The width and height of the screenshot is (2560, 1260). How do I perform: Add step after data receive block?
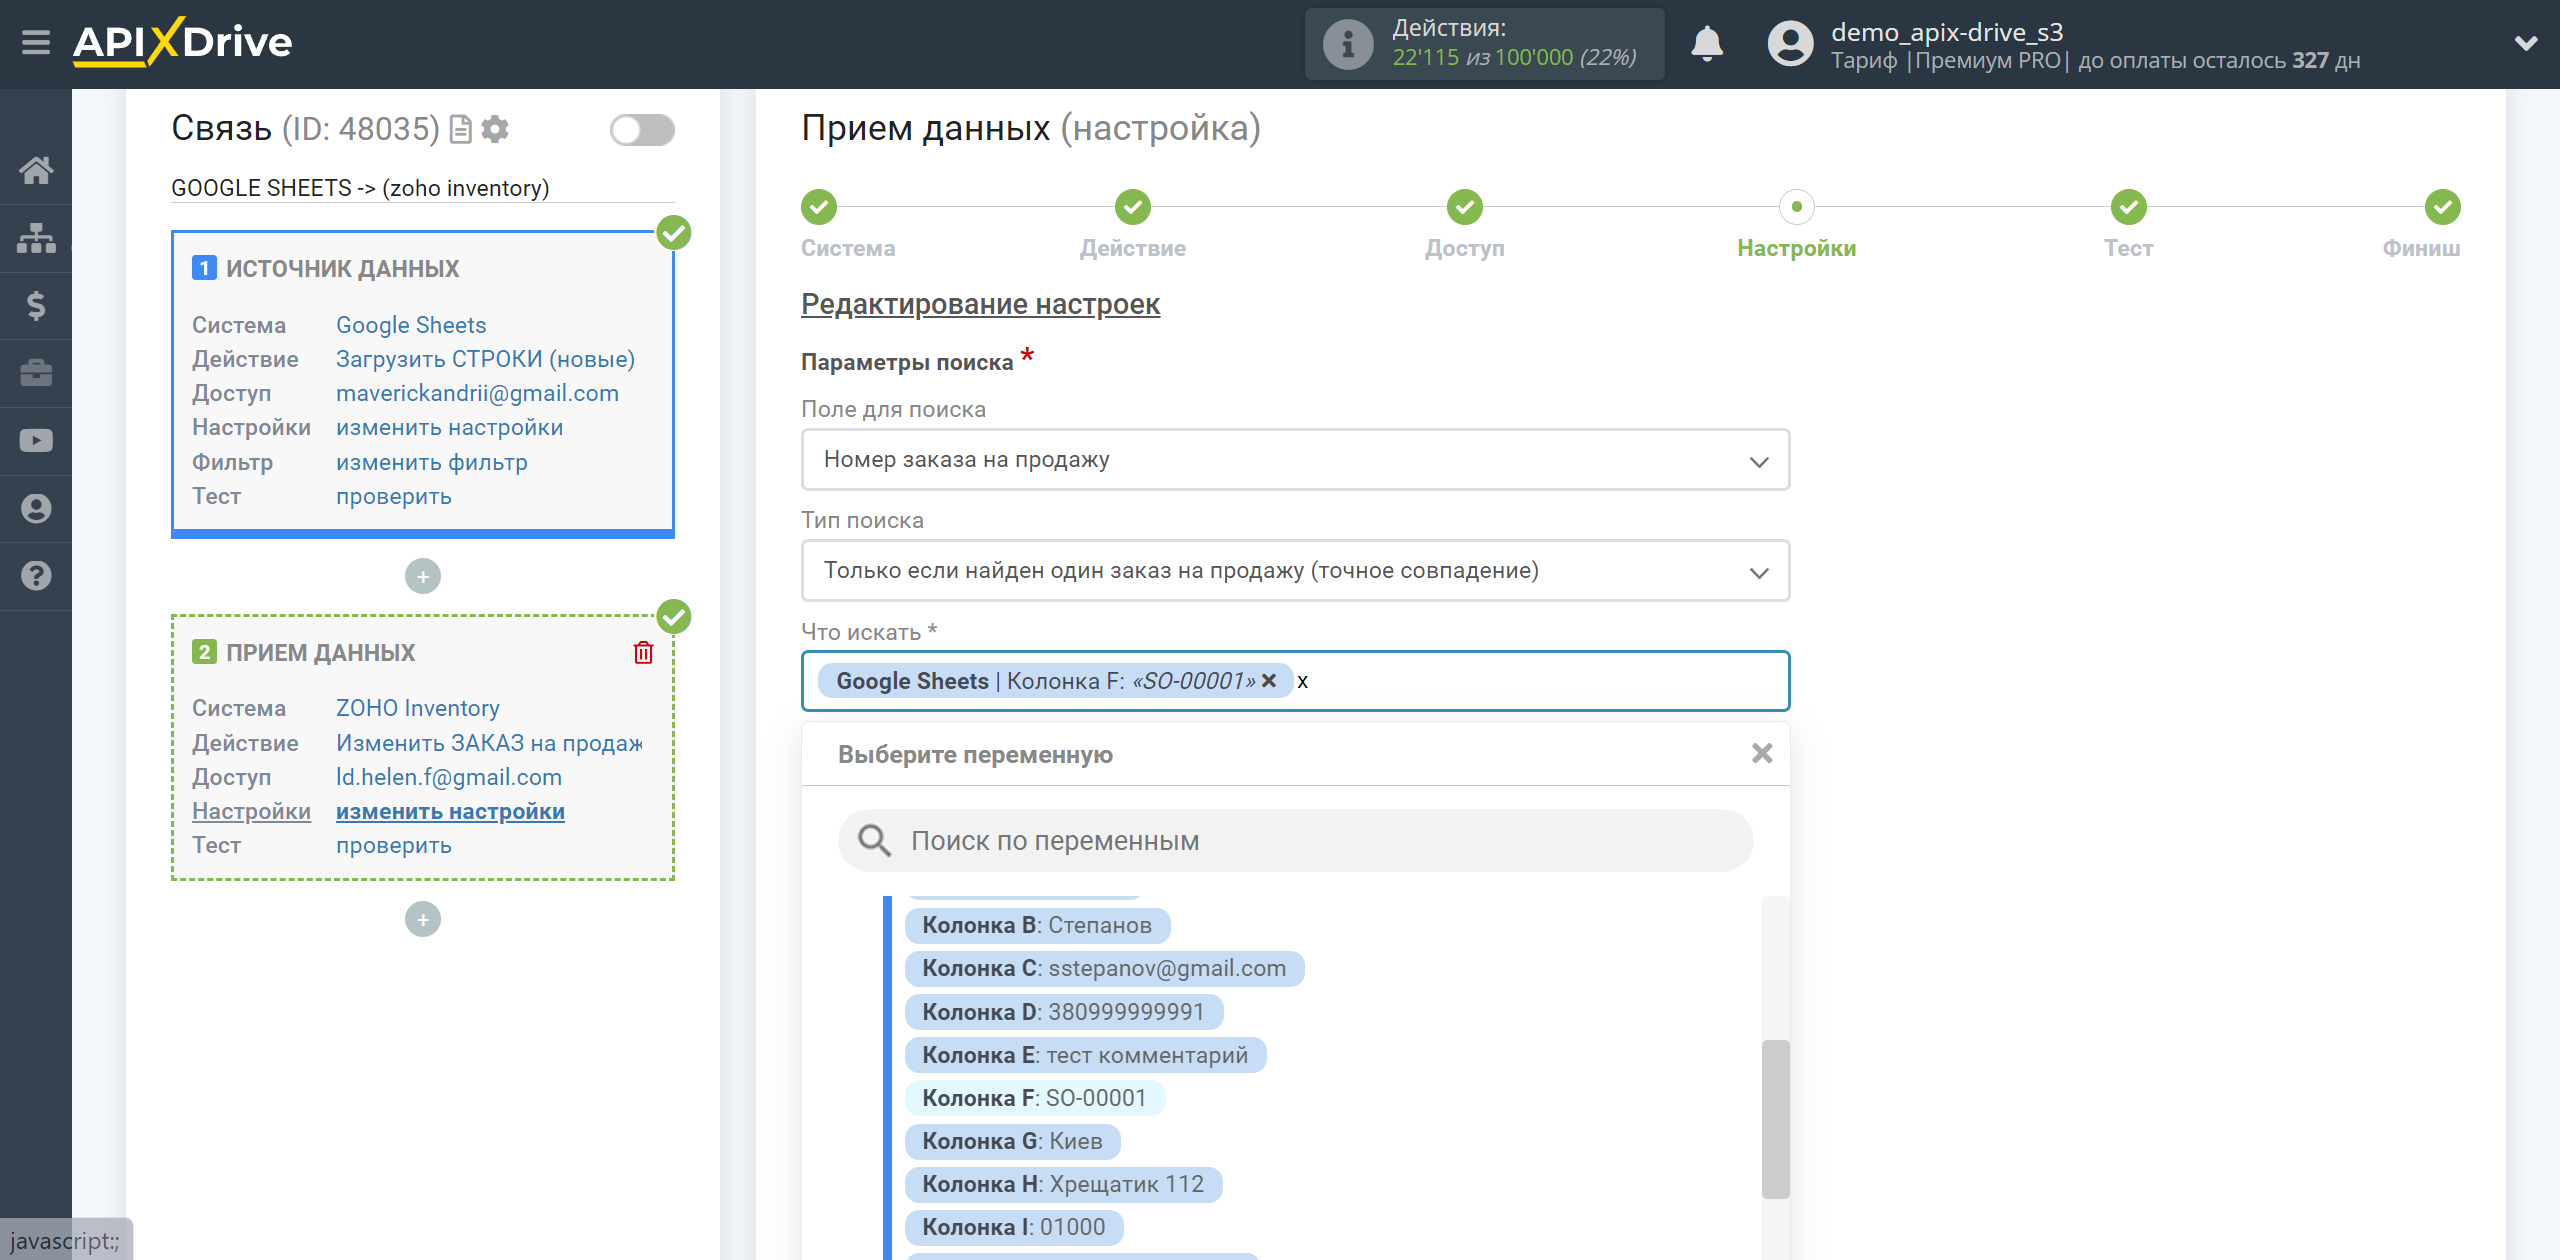click(x=423, y=919)
